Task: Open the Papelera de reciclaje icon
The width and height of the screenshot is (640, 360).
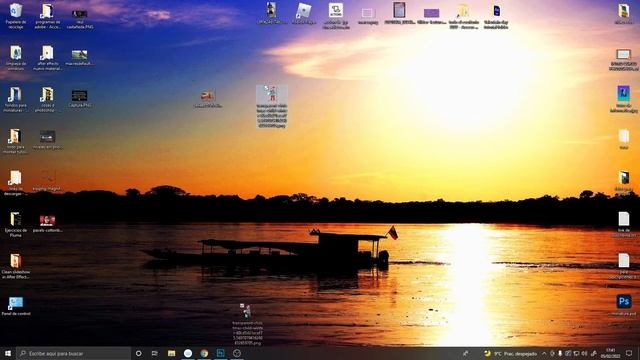Action: [x=16, y=16]
